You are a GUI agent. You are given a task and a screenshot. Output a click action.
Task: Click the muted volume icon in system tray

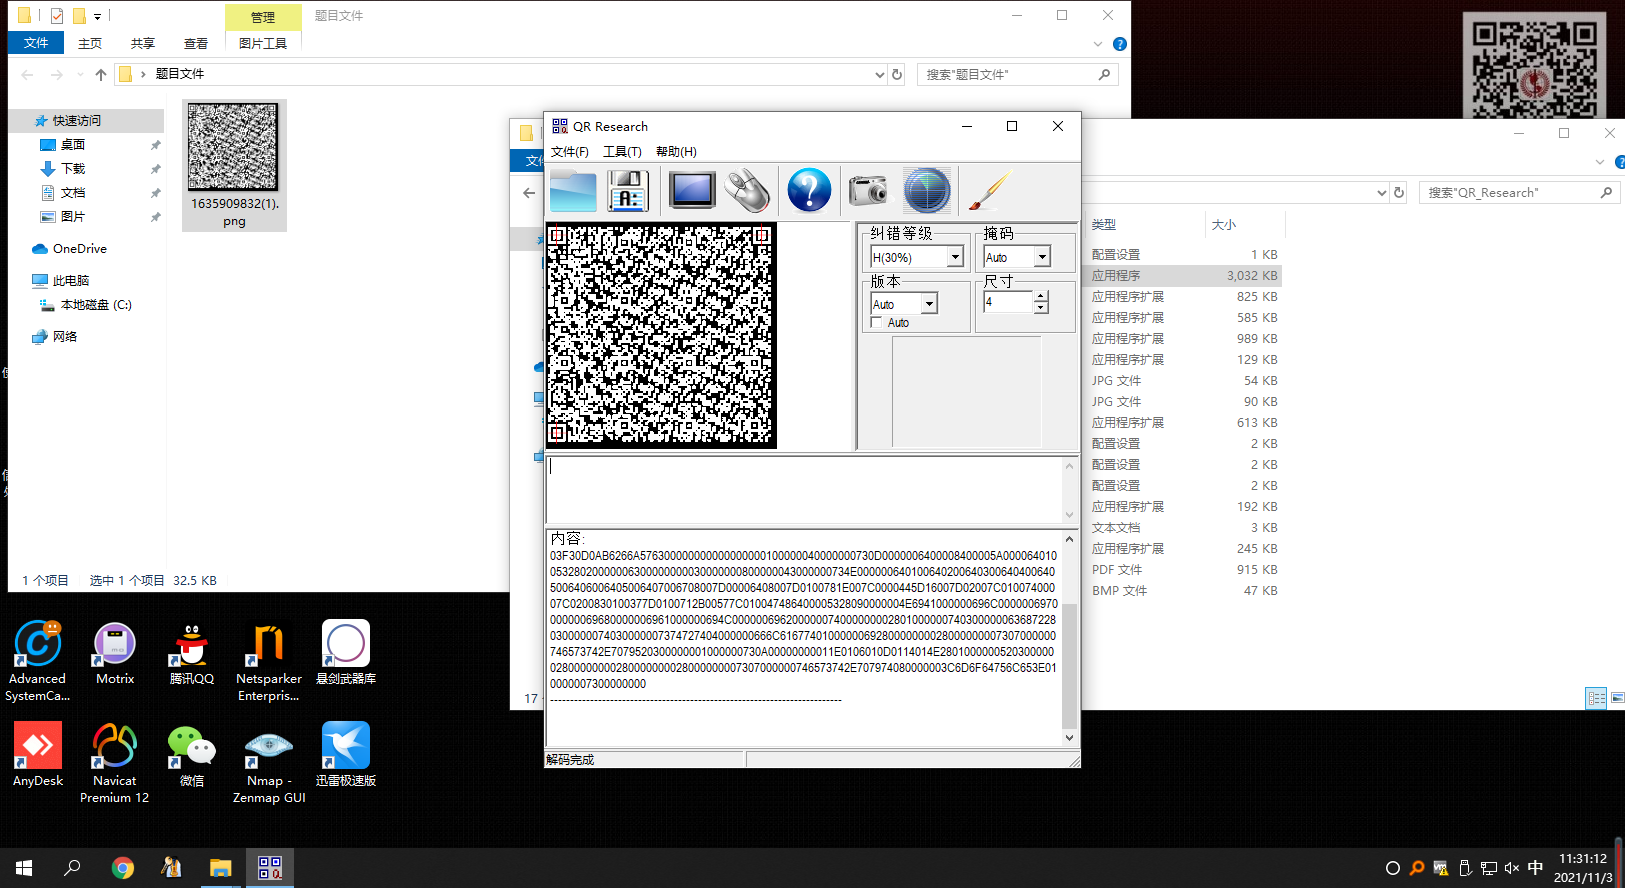click(x=1512, y=868)
